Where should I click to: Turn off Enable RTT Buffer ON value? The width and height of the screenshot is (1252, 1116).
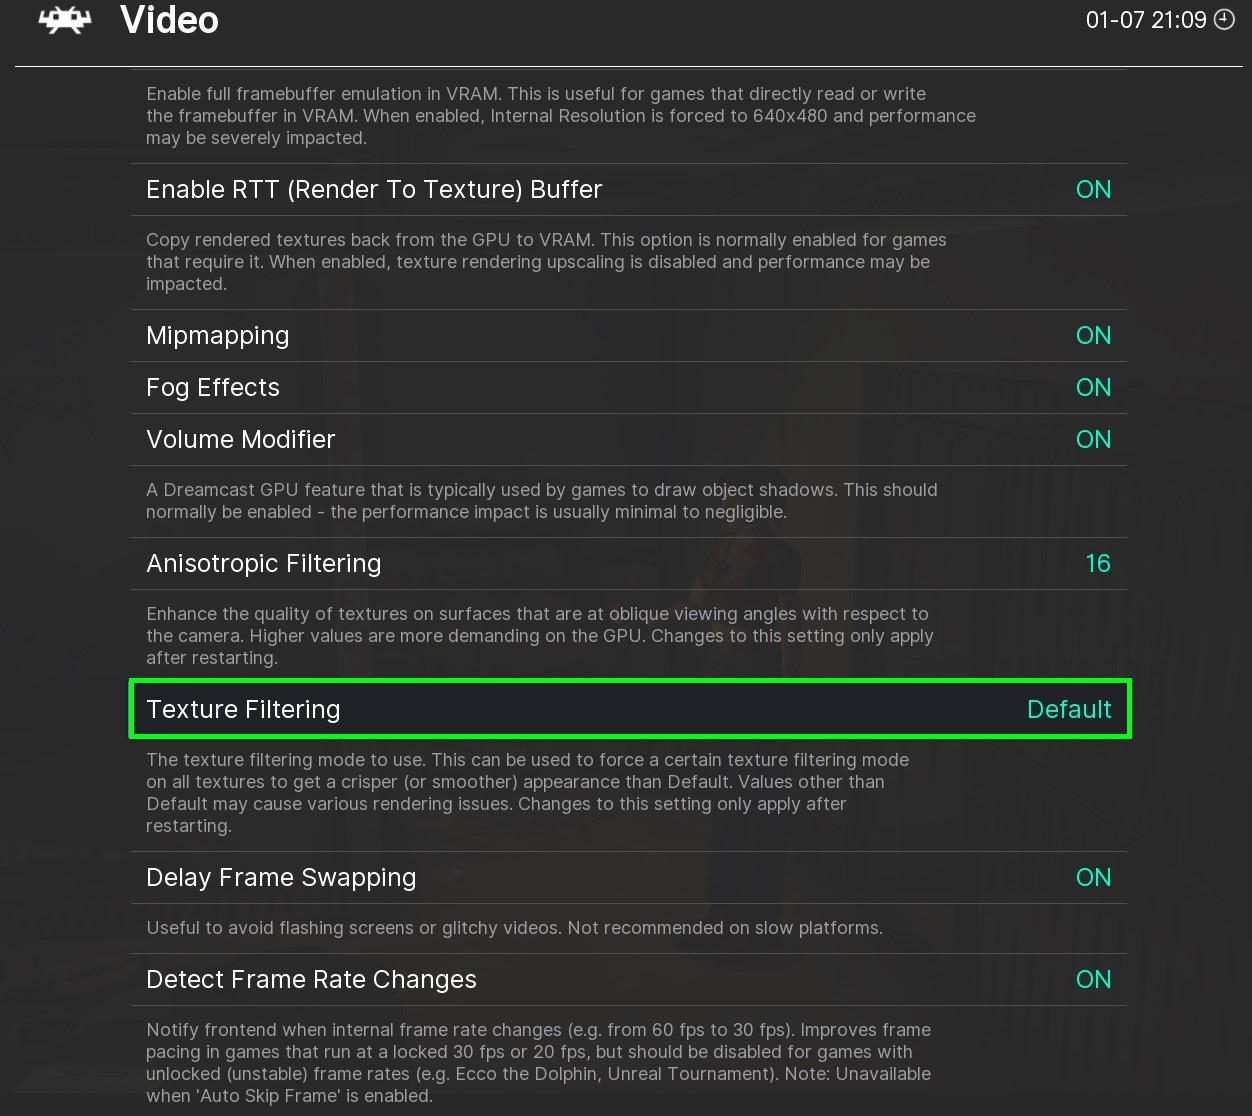click(x=1093, y=190)
